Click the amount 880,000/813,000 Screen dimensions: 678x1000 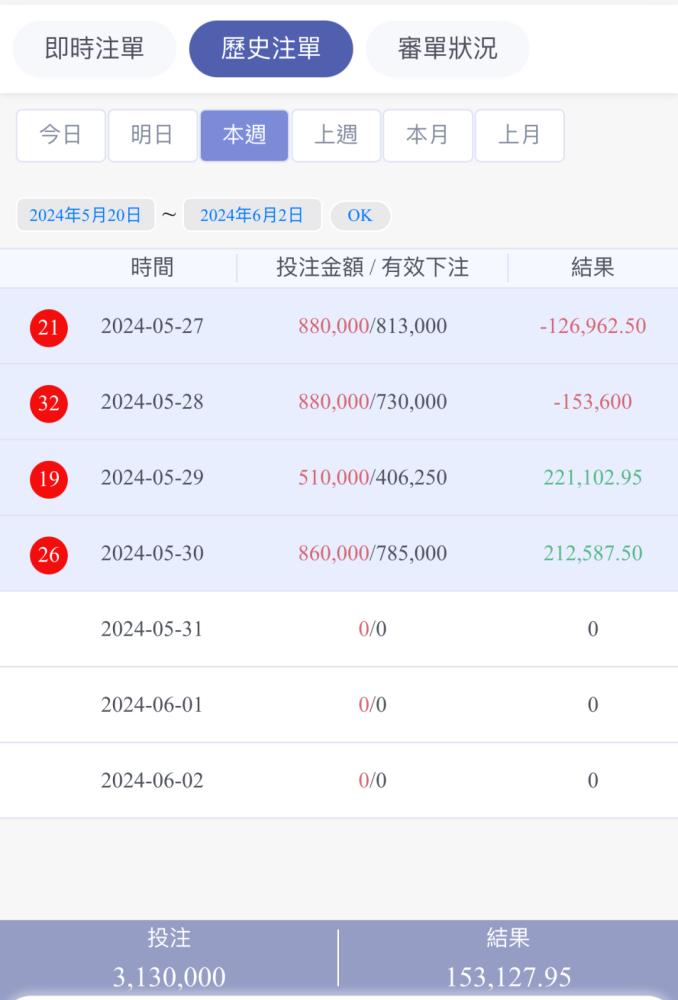coord(372,326)
